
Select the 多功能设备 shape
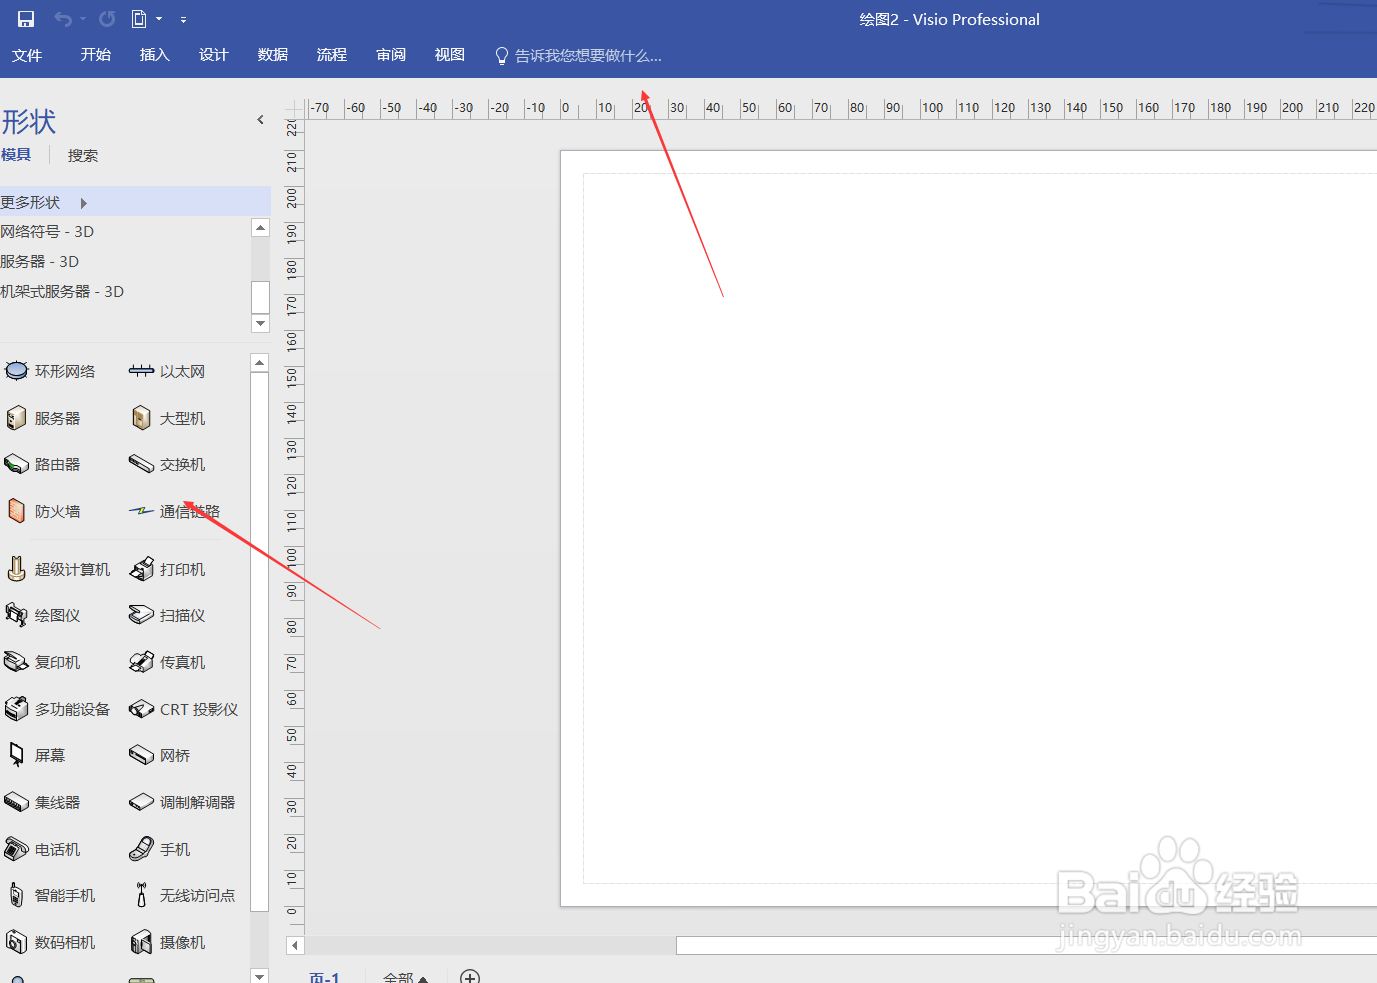coord(57,709)
